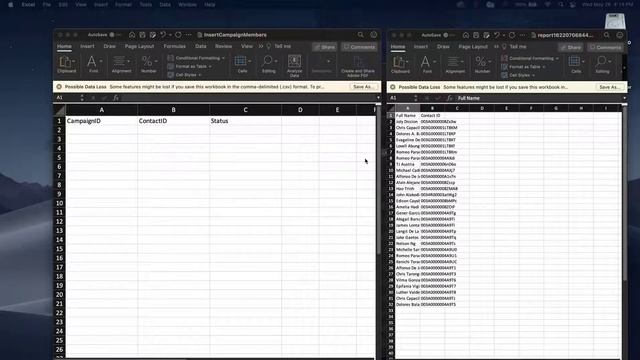This screenshot has height=360, width=640.
Task: Open Editing group in report window ribbon
Action: pyautogui.click(x=602, y=65)
